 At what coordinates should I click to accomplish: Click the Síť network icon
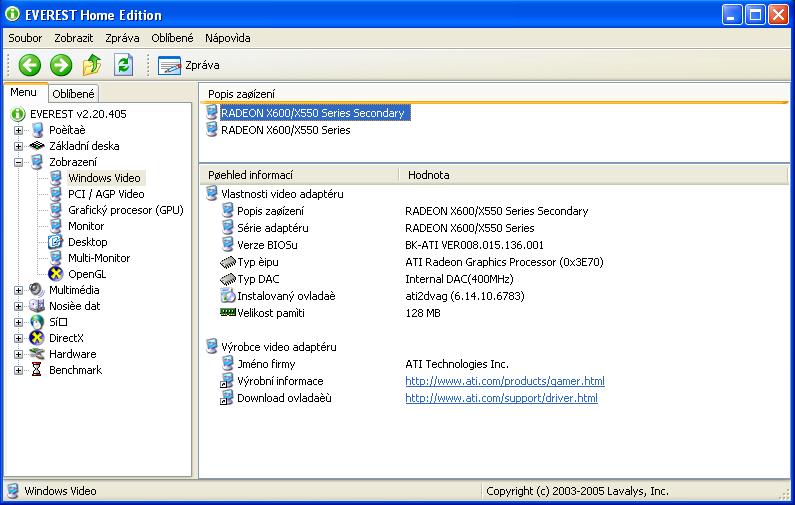click(x=37, y=322)
